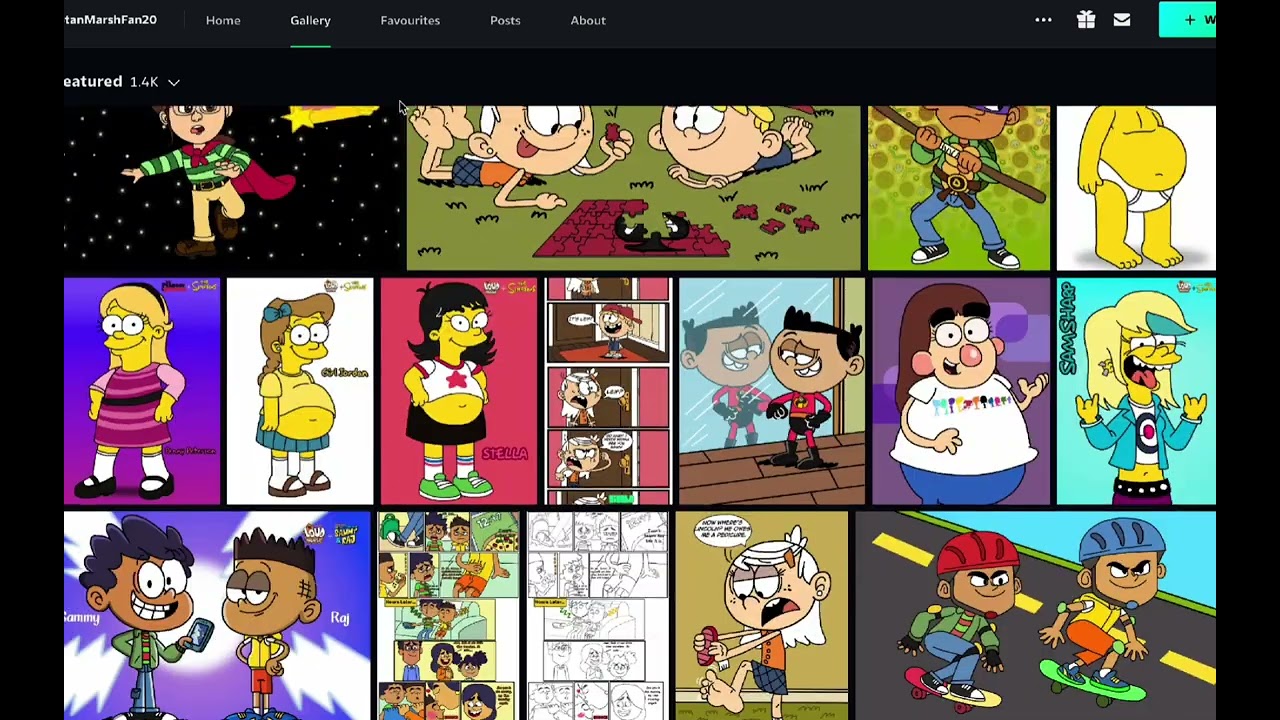Click the 1.4K featured count
Screen dimensions: 1280x720
tap(144, 82)
